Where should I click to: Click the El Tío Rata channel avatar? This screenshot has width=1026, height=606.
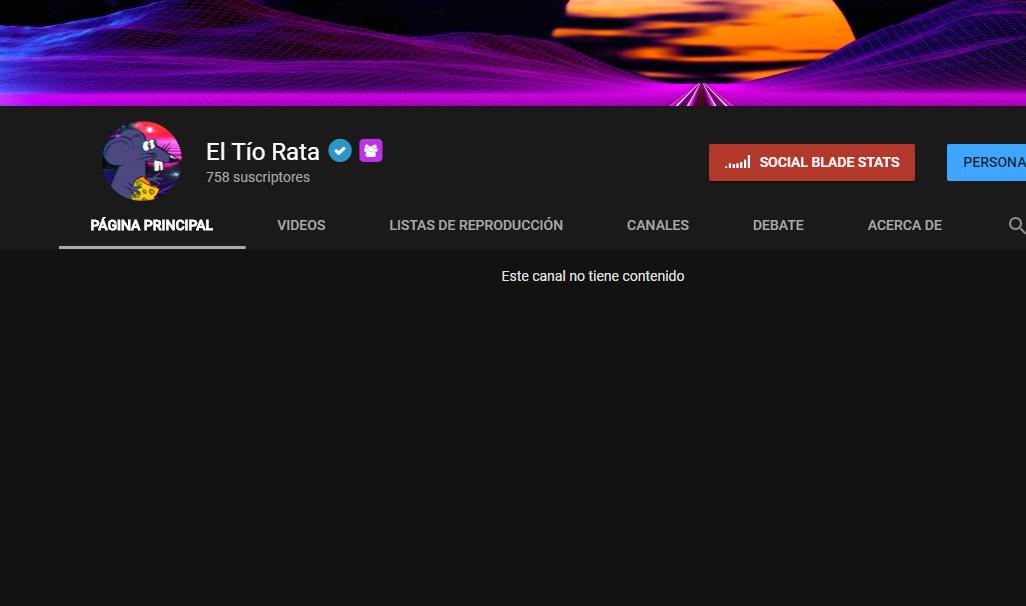click(142, 161)
